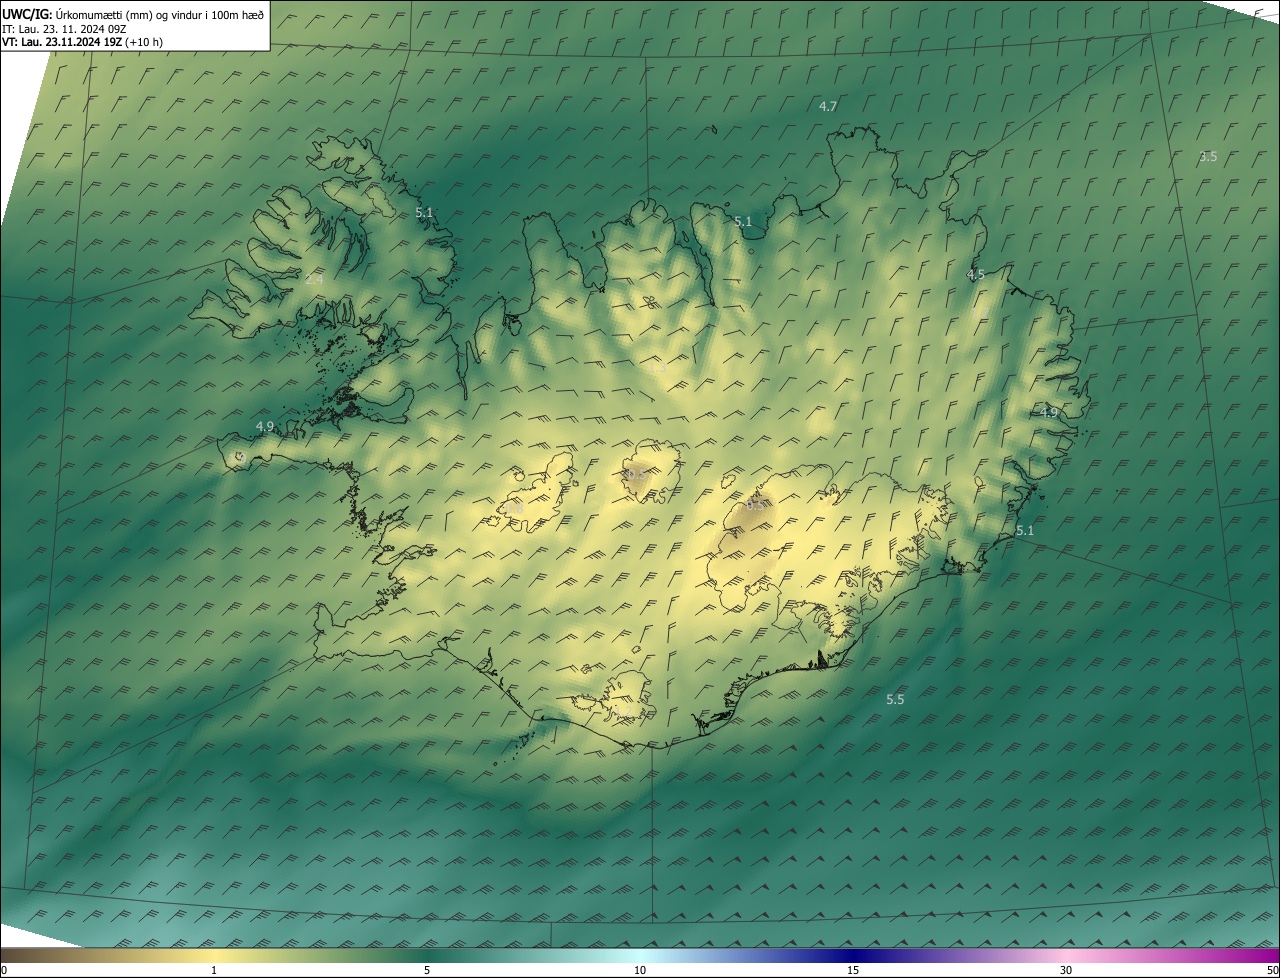Pick the navy blue band of the legend
Screen dimensions: 1280x978
point(853,955)
